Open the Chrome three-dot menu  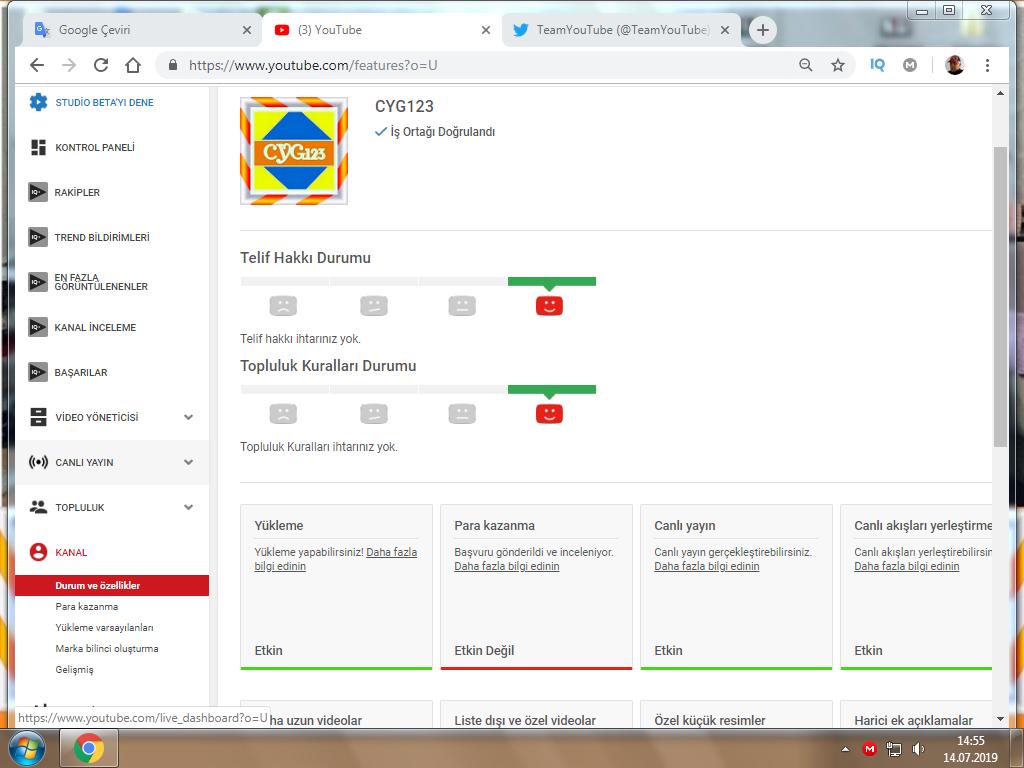point(987,65)
